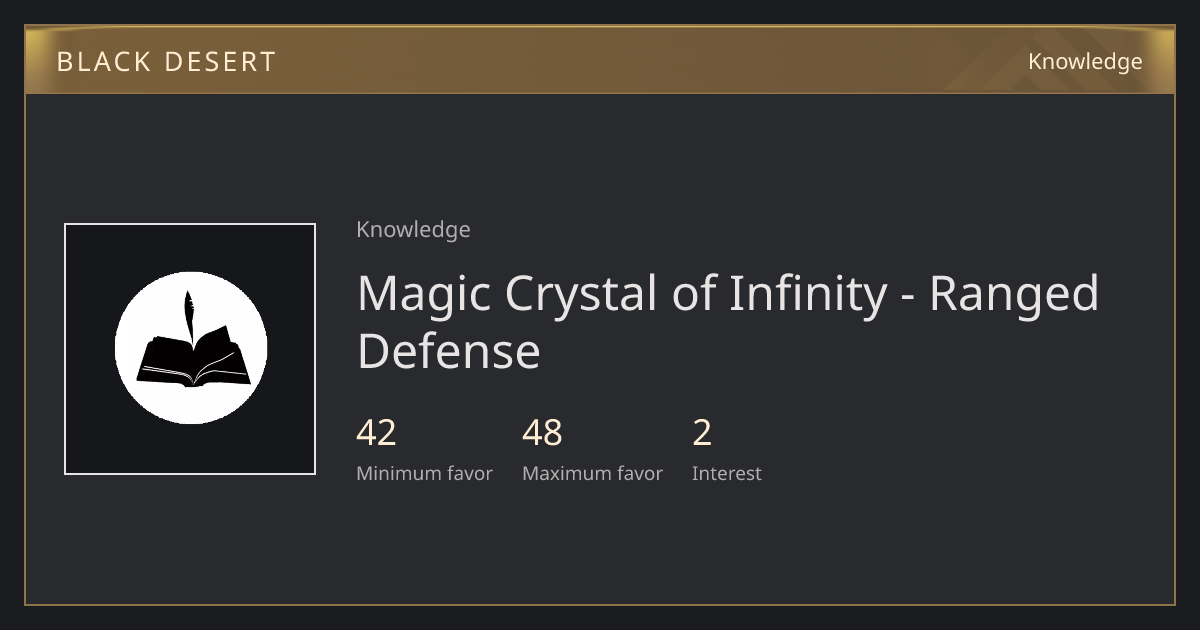The image size is (1200, 630).
Task: Select the white circle behind the book
Action: tap(191, 348)
